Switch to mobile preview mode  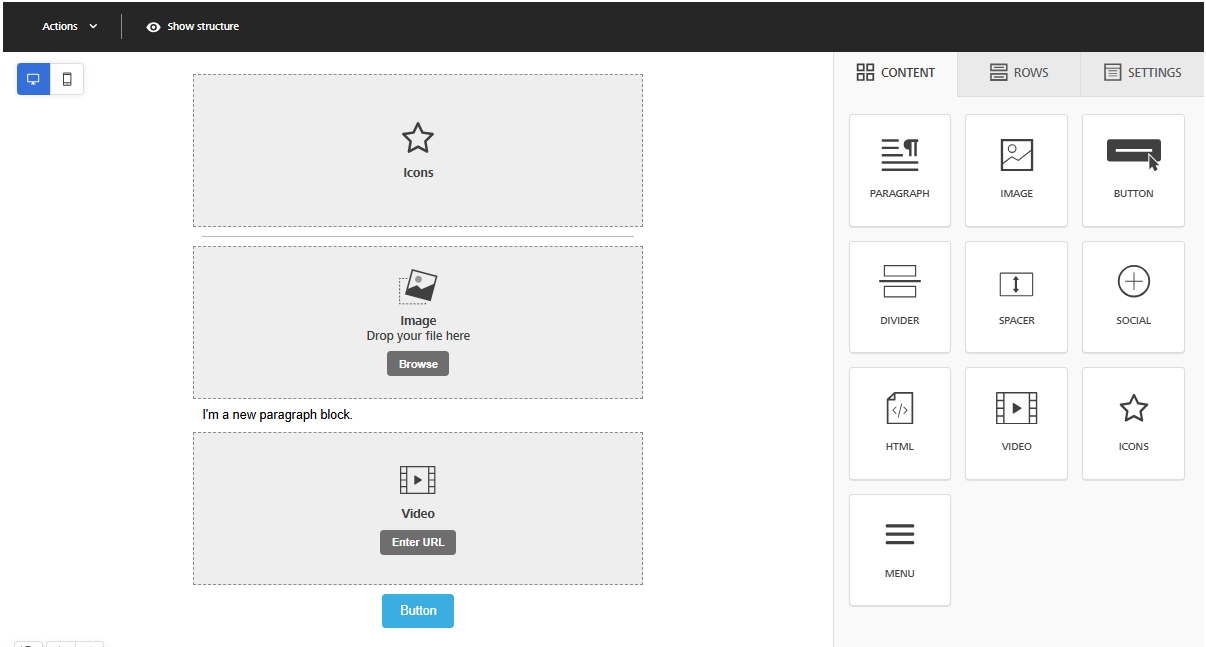coord(66,78)
